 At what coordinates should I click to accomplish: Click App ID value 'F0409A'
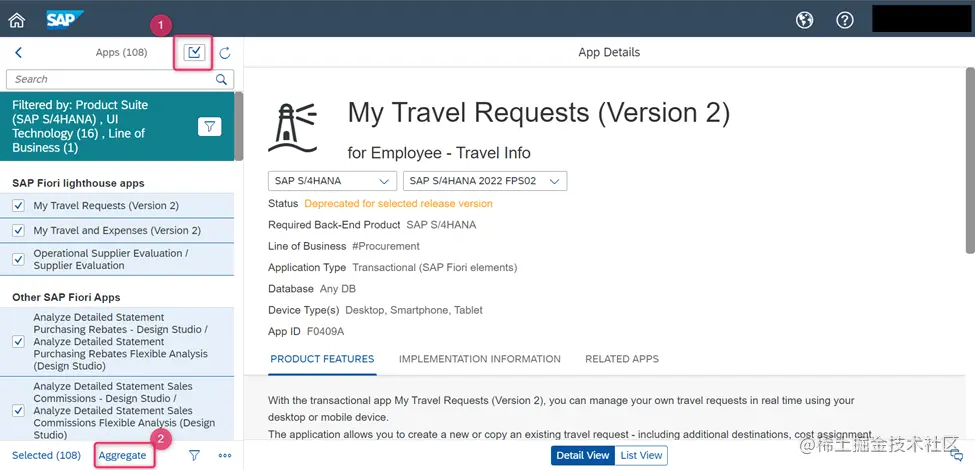(x=326, y=331)
